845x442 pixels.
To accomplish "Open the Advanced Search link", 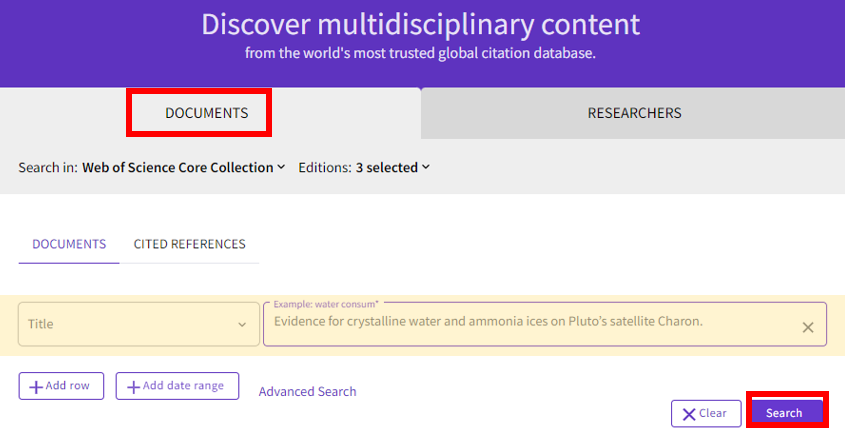I will click(x=307, y=391).
